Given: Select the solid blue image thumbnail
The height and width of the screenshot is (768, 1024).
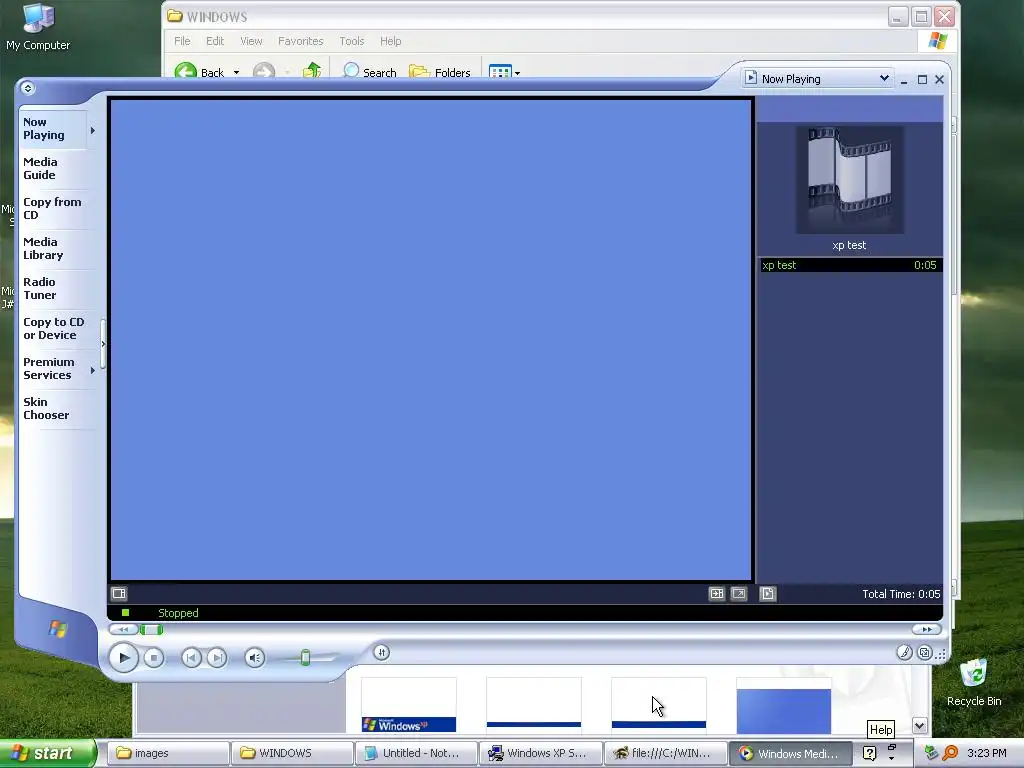Looking at the screenshot, I should 784,705.
